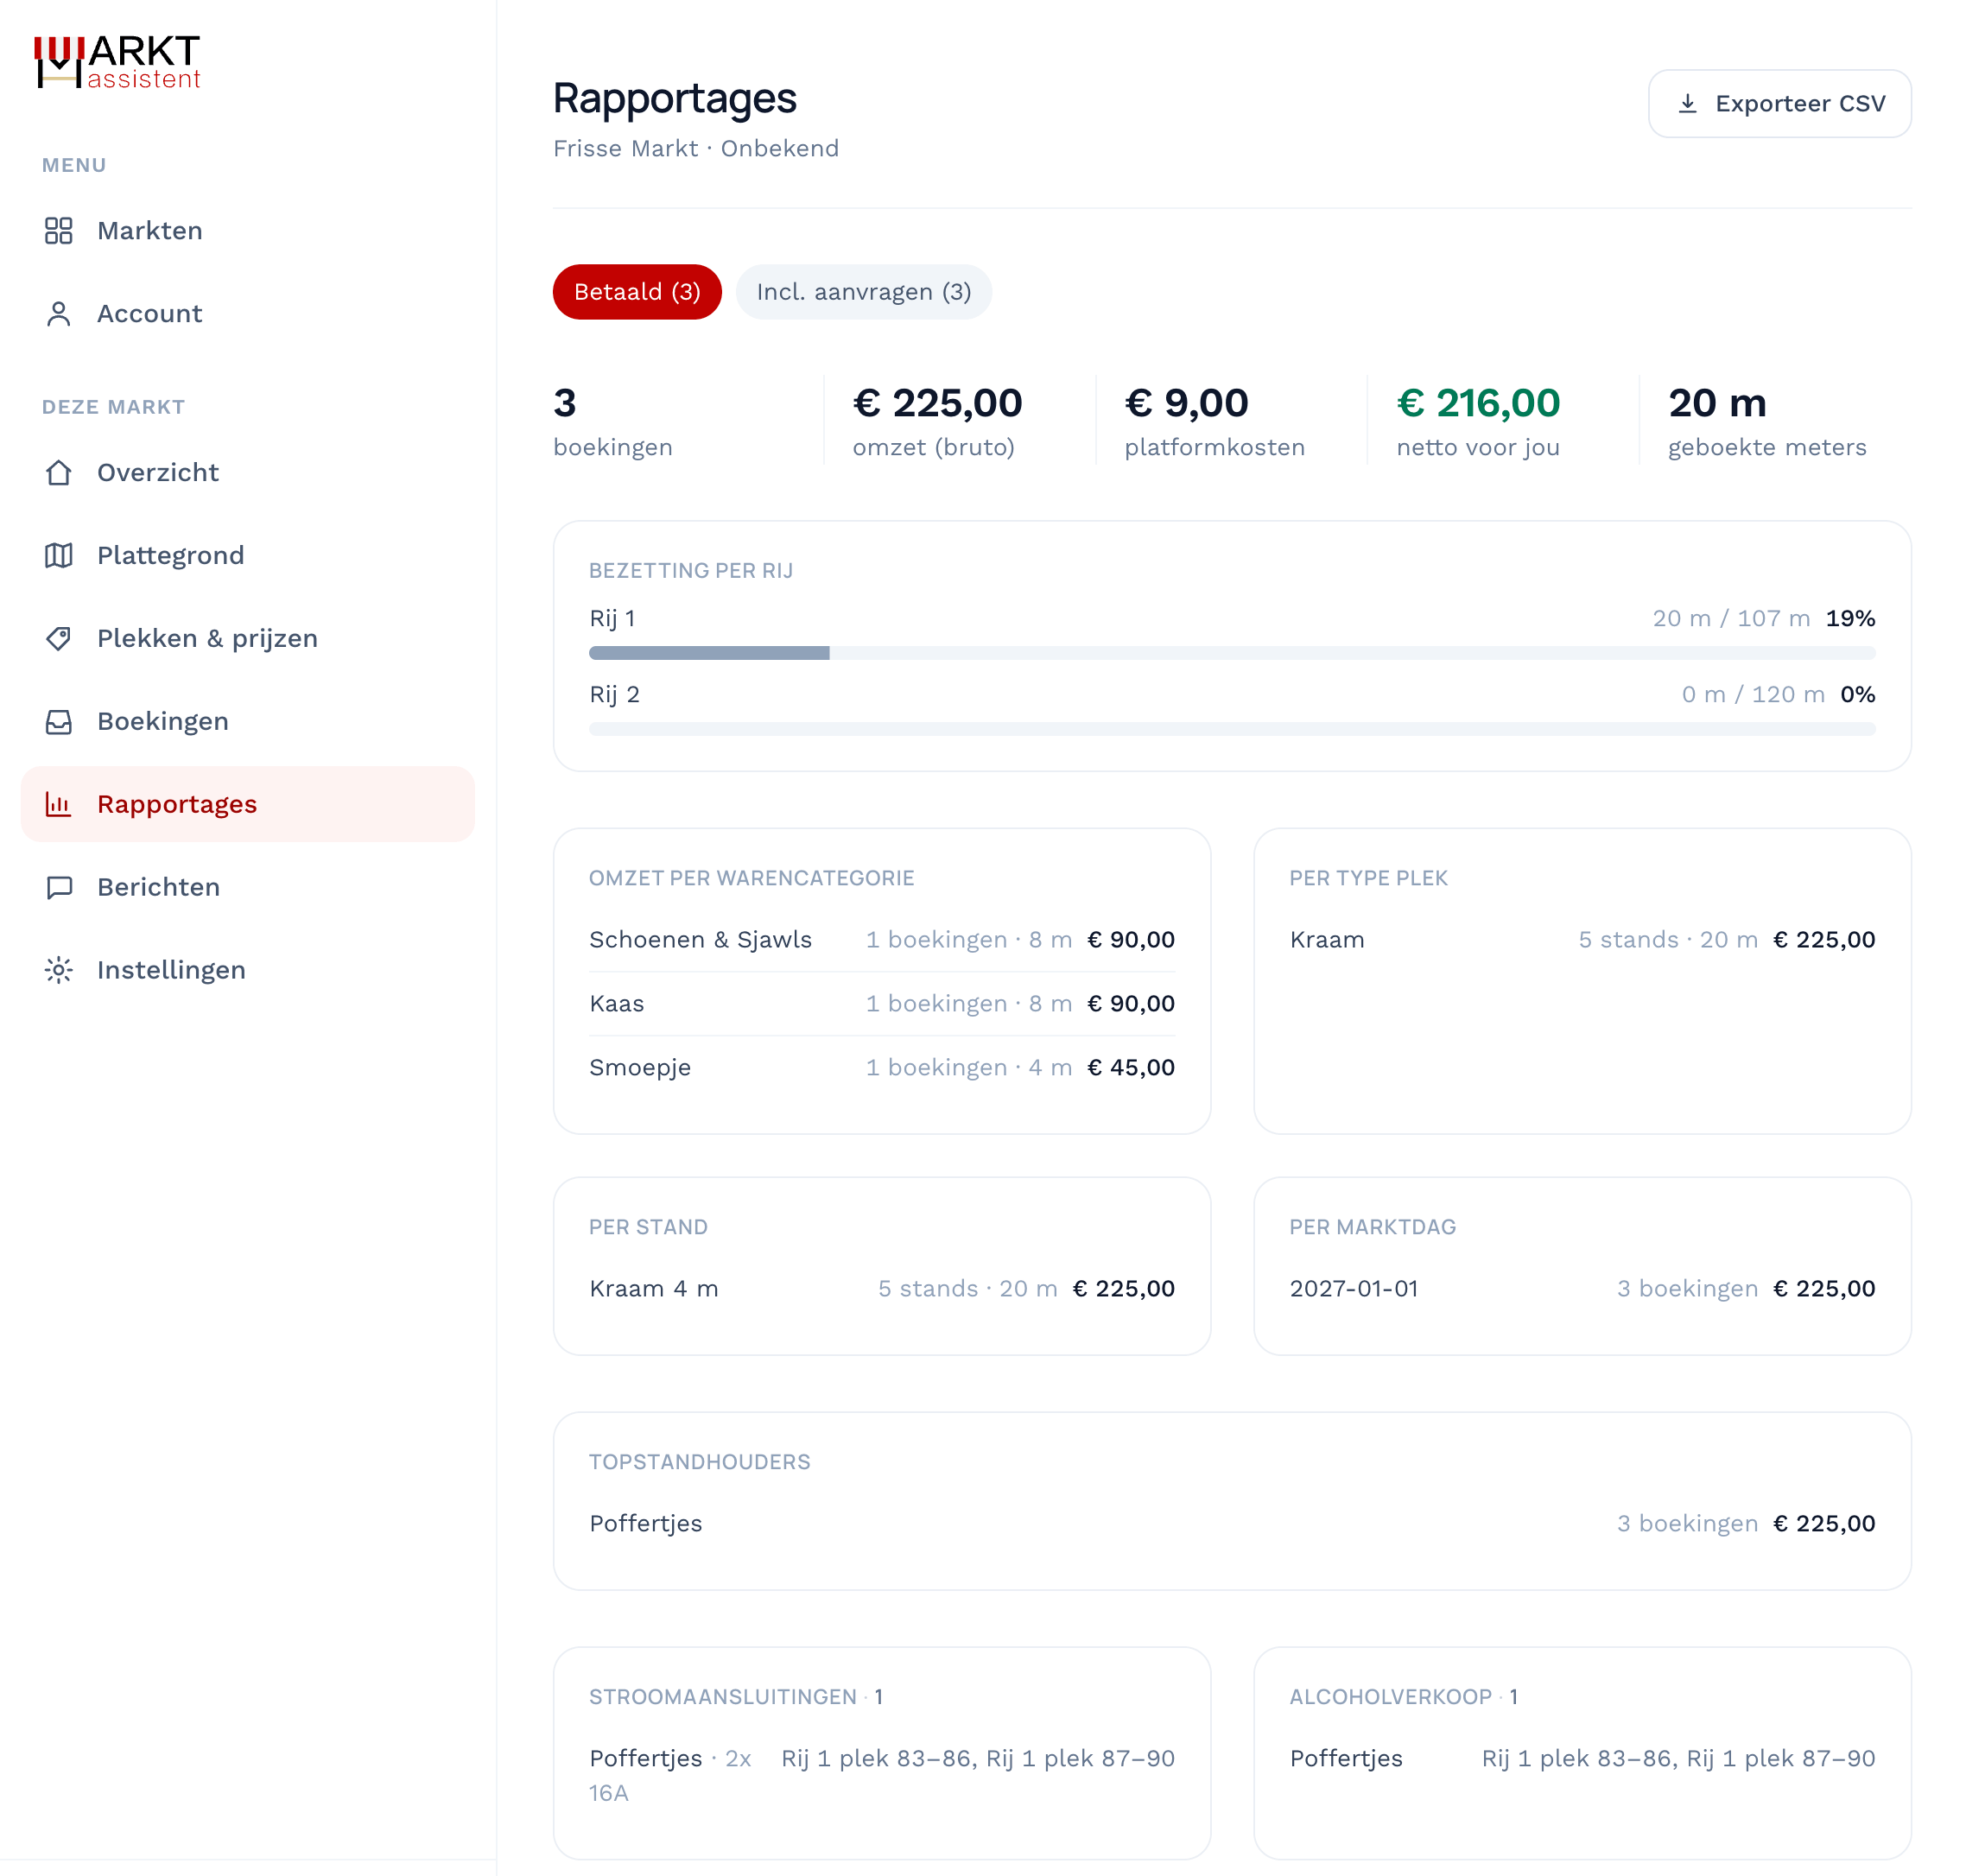Click the Overzicht house icon
Image resolution: width=1966 pixels, height=1876 pixels.
(x=59, y=473)
